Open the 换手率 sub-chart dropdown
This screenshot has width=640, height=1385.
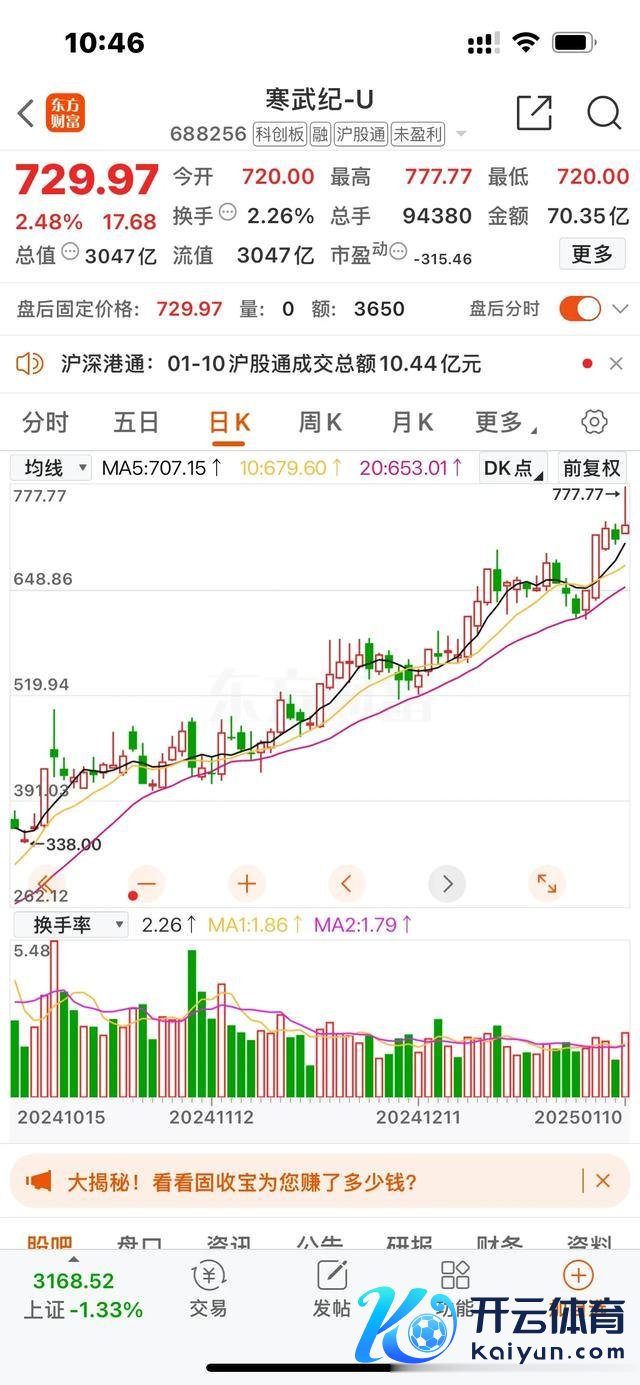(x=70, y=925)
